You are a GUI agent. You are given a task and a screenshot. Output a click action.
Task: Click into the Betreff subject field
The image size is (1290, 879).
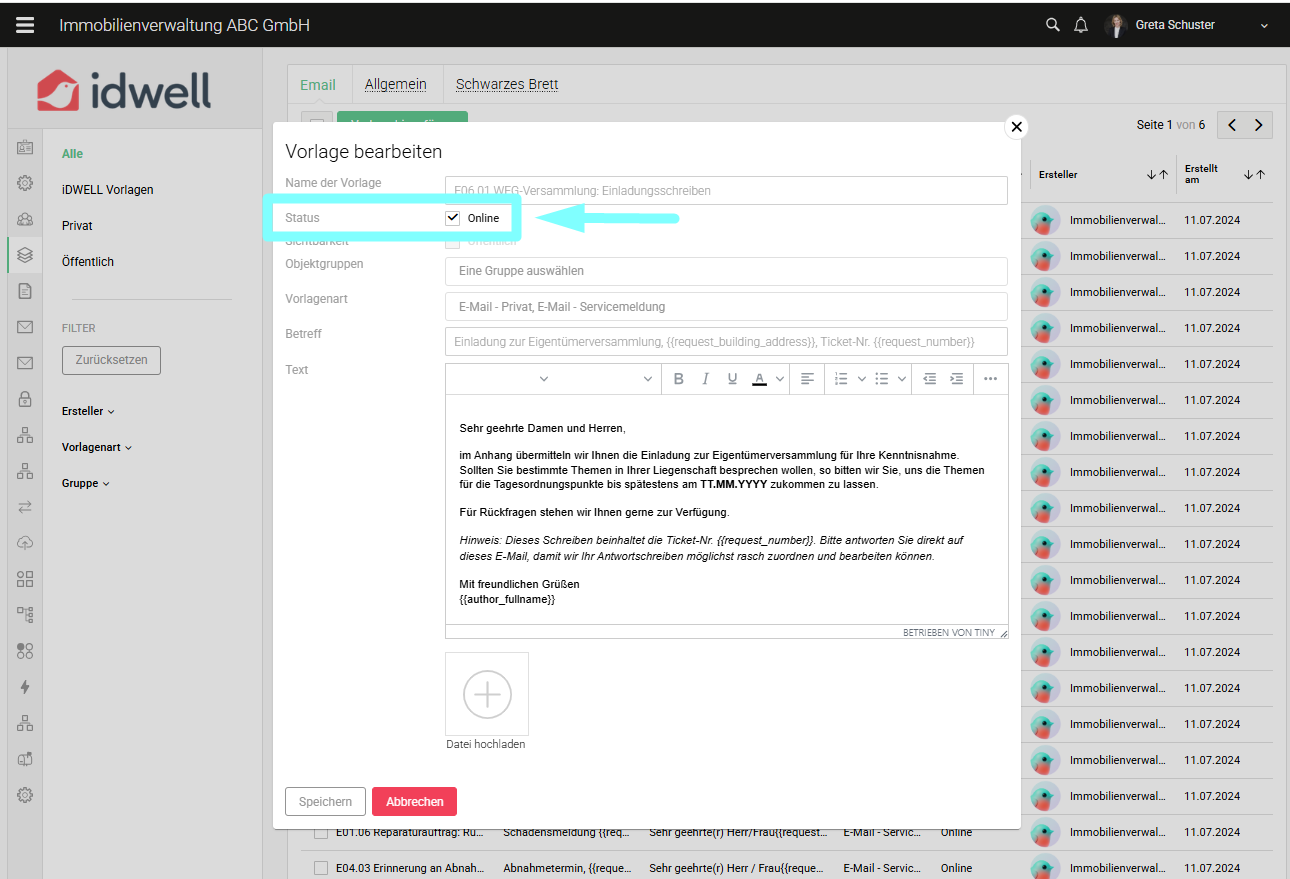pos(725,342)
